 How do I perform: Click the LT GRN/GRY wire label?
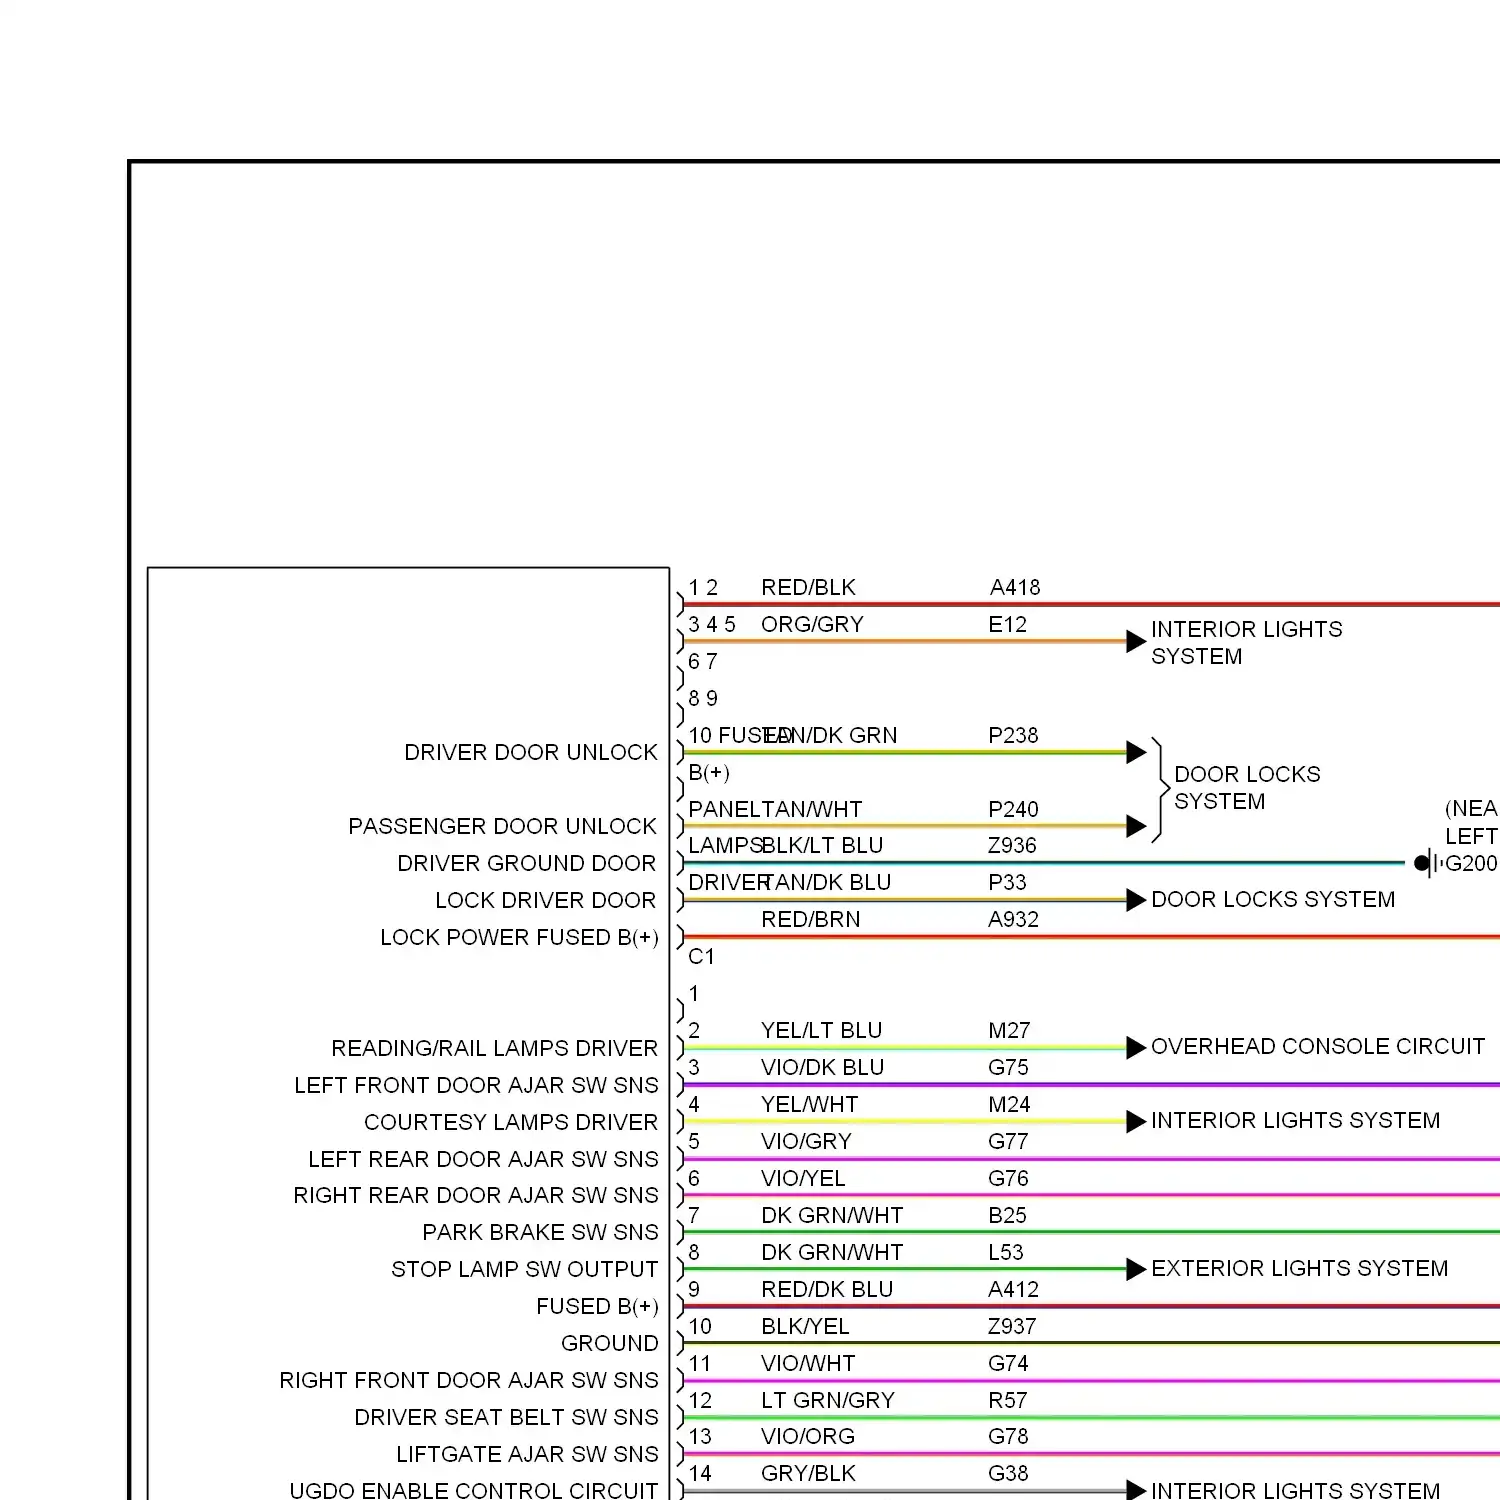pyautogui.click(x=828, y=1401)
